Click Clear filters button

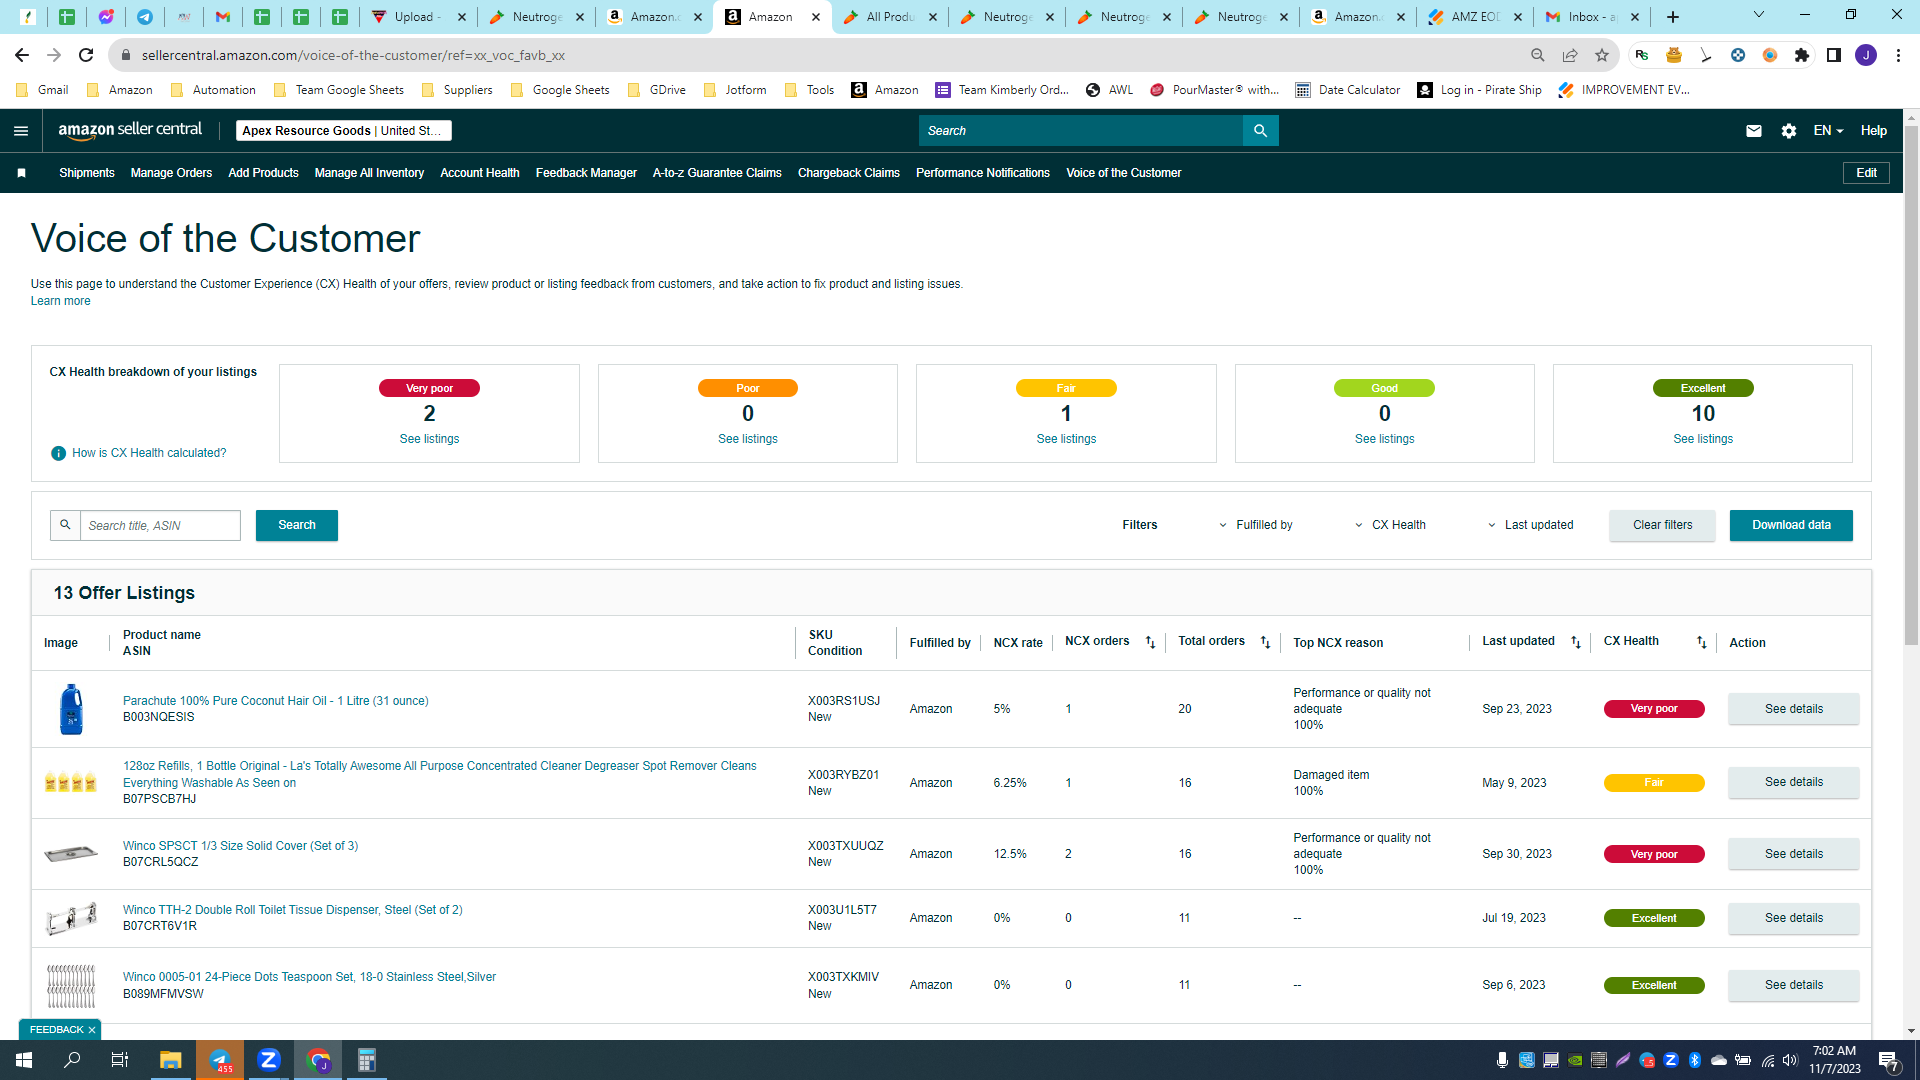1663,525
